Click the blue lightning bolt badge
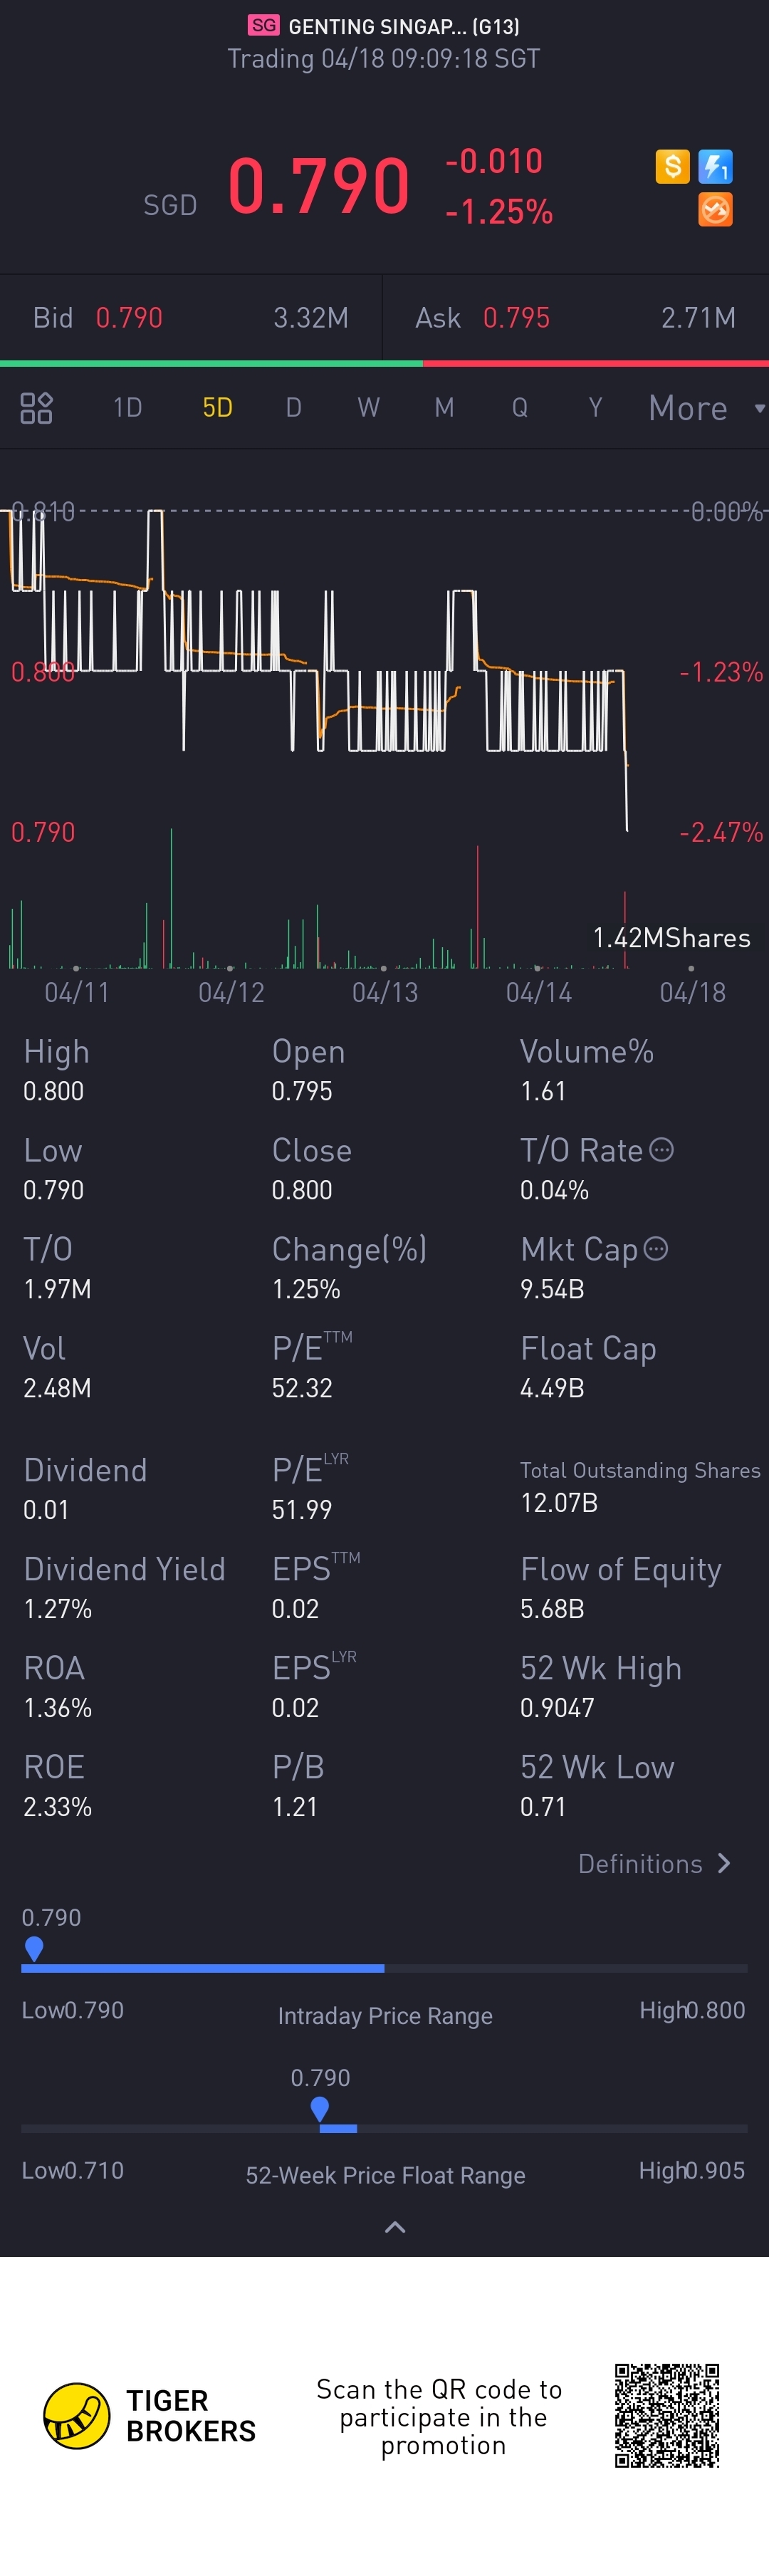Viewport: 769px width, 2576px height. tap(715, 166)
